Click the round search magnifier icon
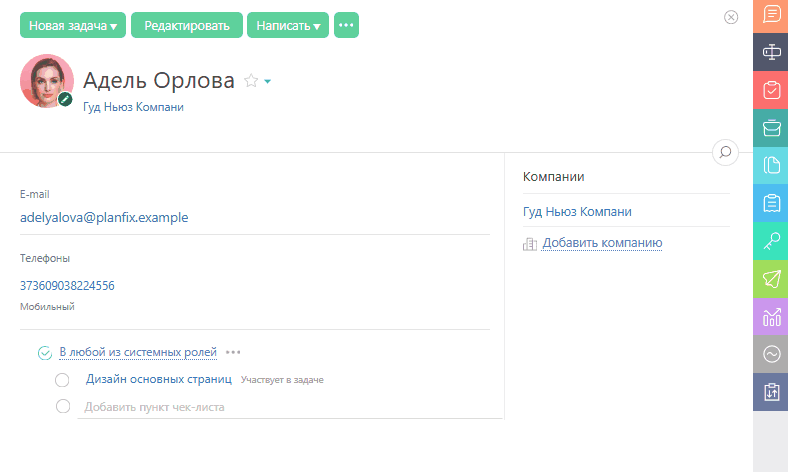The width and height of the screenshot is (788, 472). click(x=725, y=152)
